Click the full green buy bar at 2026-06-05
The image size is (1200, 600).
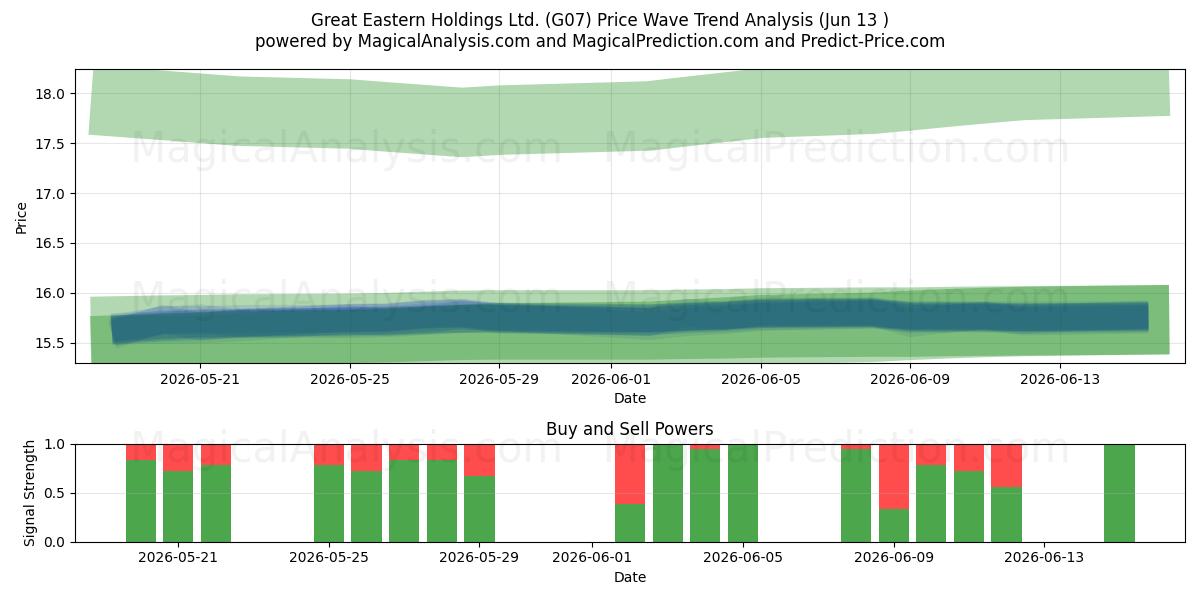(743, 493)
